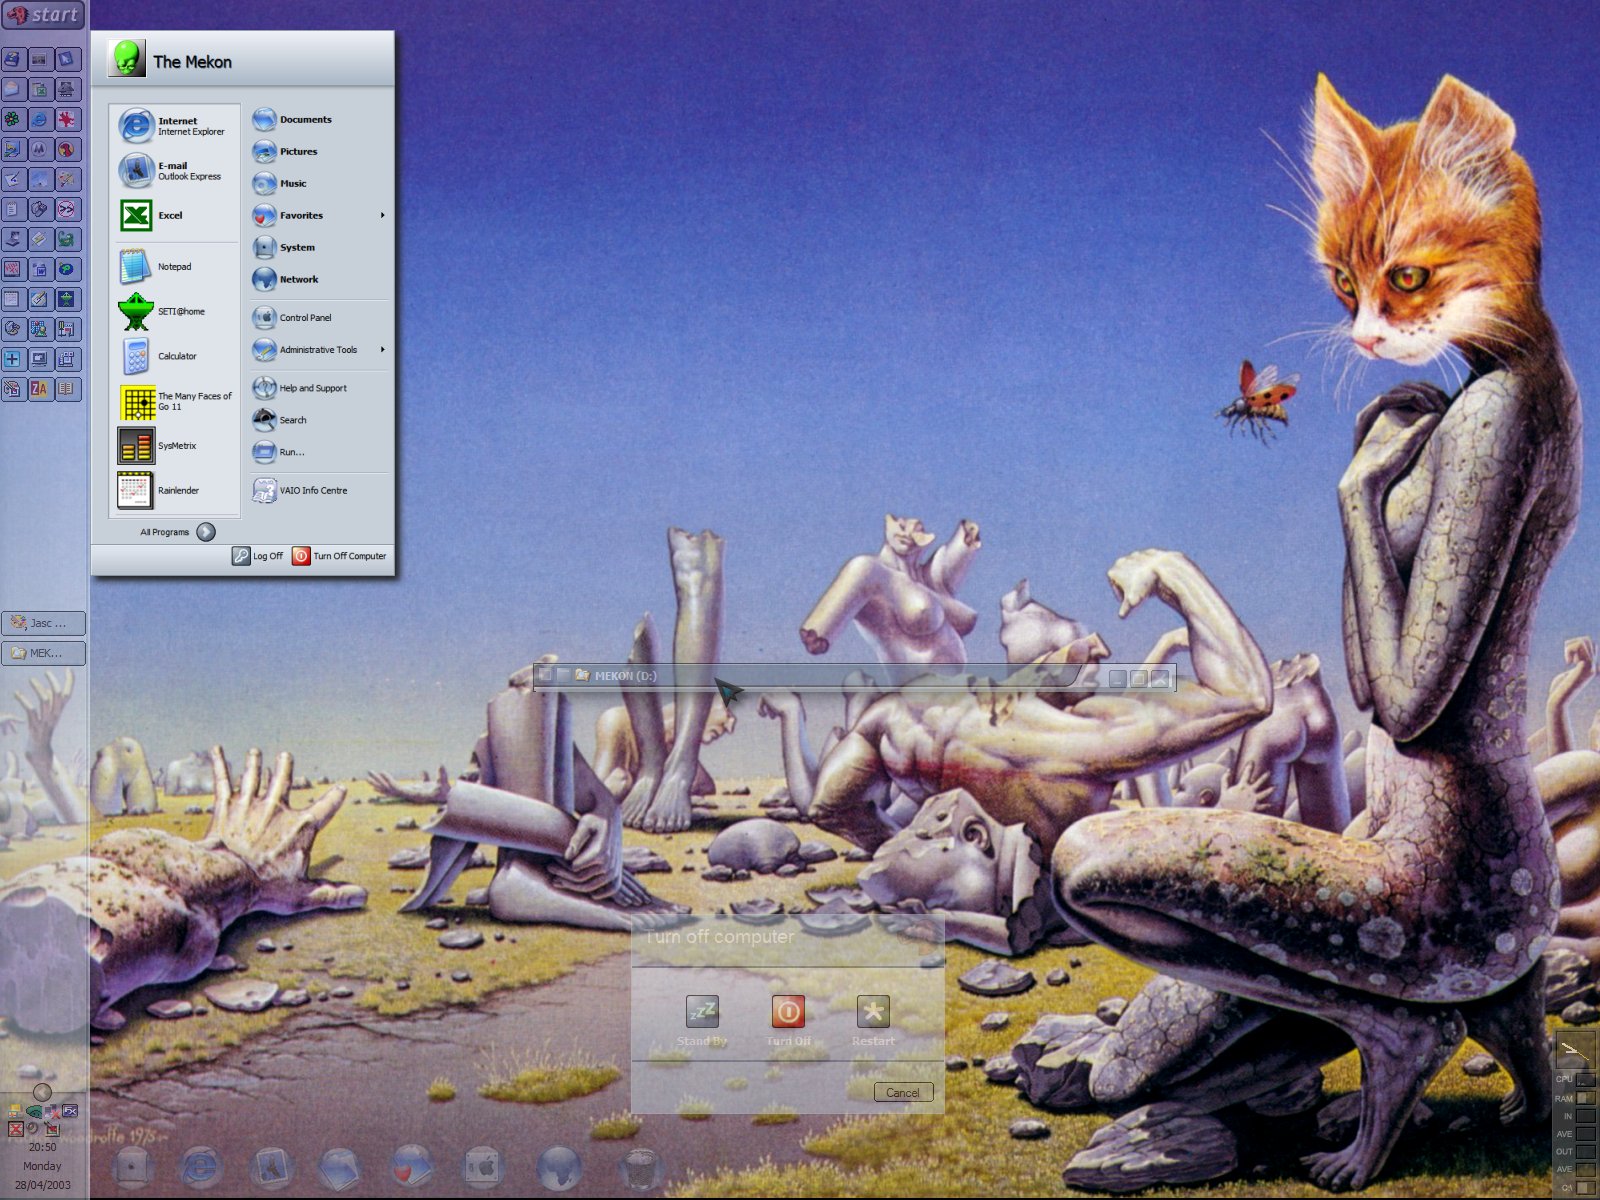
Task: Launch the Motorola M quick launch icon
Action: click(x=39, y=149)
